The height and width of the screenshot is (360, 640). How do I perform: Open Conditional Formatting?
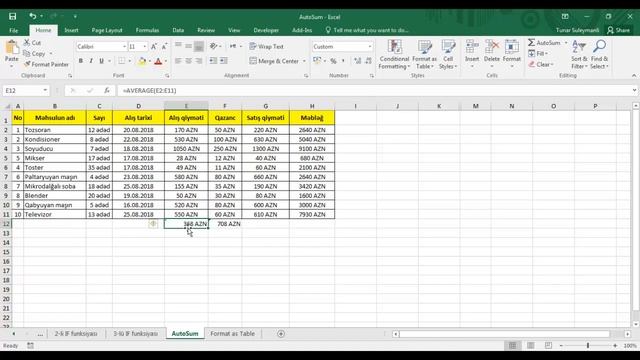[394, 55]
